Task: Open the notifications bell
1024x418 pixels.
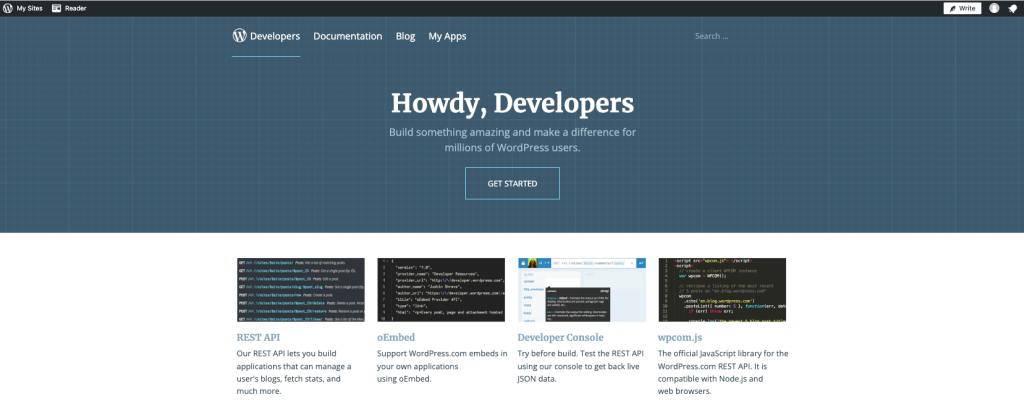Action: click(x=1012, y=8)
